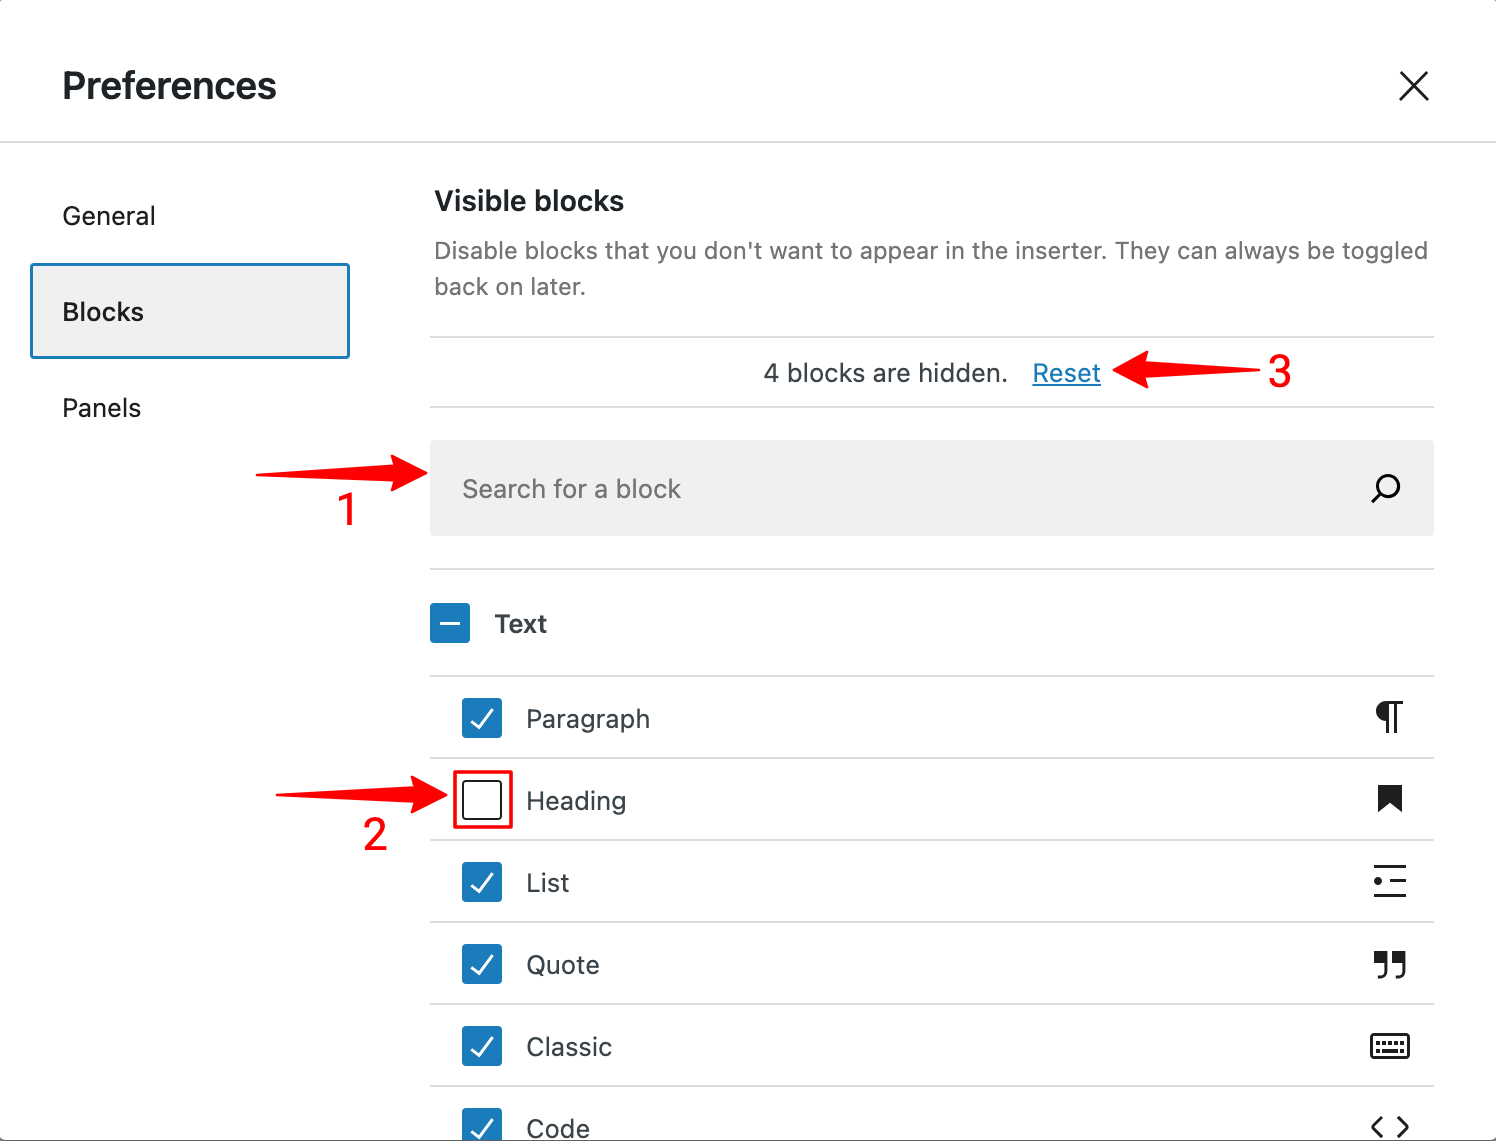Click the Text category label
The width and height of the screenshot is (1496, 1141).
[x=521, y=624]
